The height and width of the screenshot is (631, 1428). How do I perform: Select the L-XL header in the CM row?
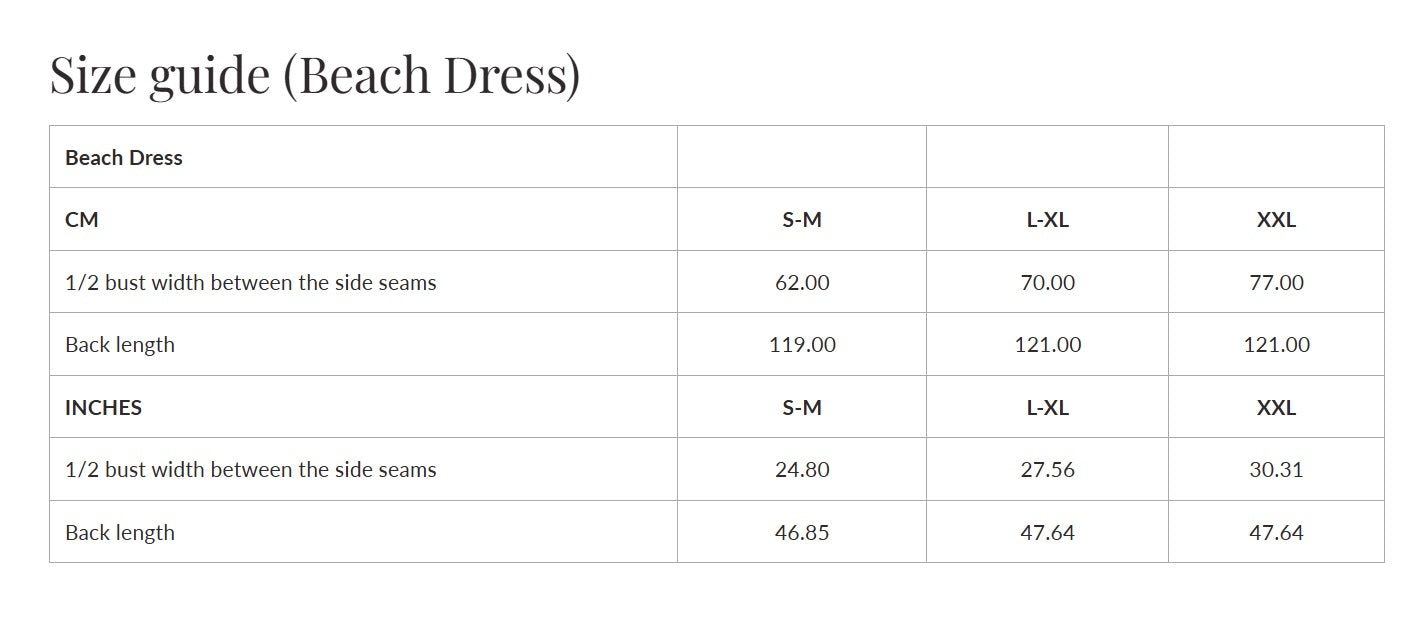point(1047,220)
